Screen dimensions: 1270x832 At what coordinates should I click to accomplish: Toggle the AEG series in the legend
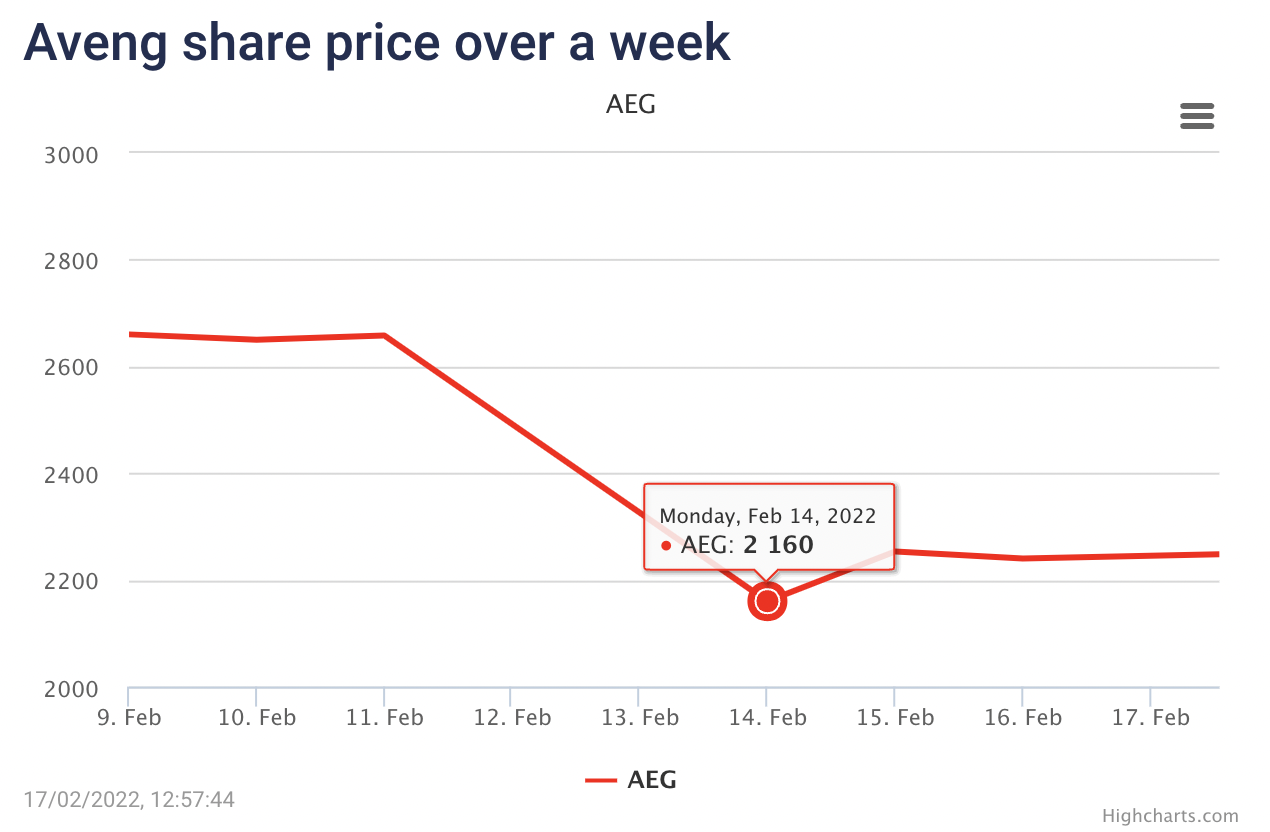coord(652,780)
